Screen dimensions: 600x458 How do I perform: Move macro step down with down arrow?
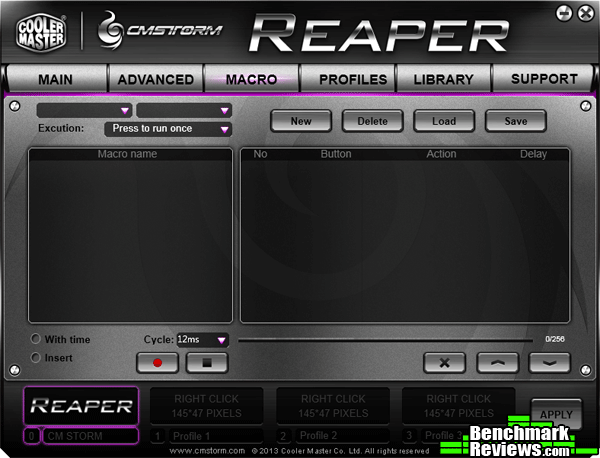[x=549, y=363]
